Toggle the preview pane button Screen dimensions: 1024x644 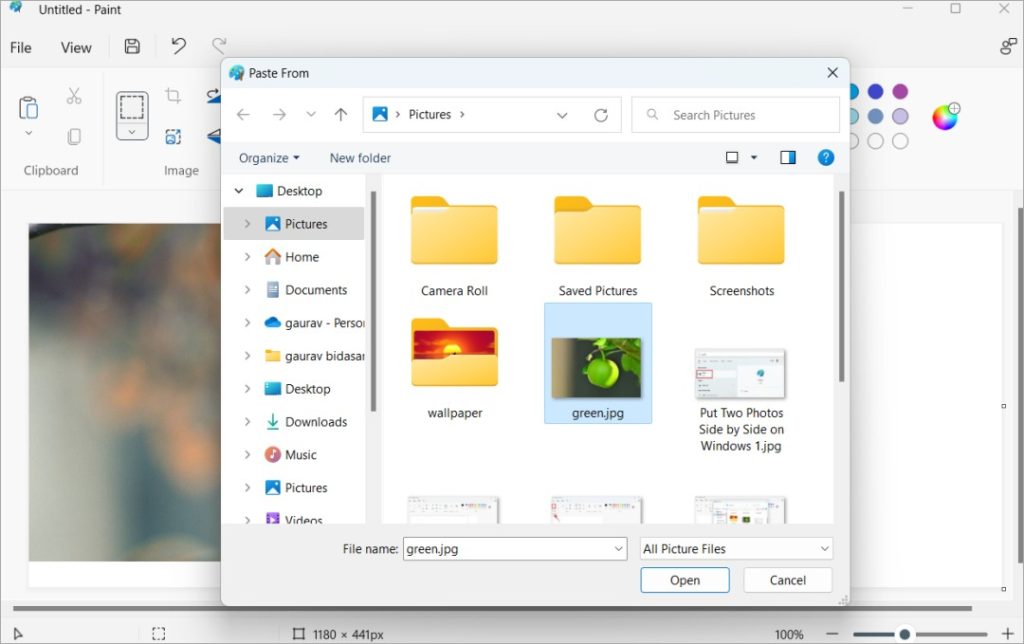coord(788,158)
